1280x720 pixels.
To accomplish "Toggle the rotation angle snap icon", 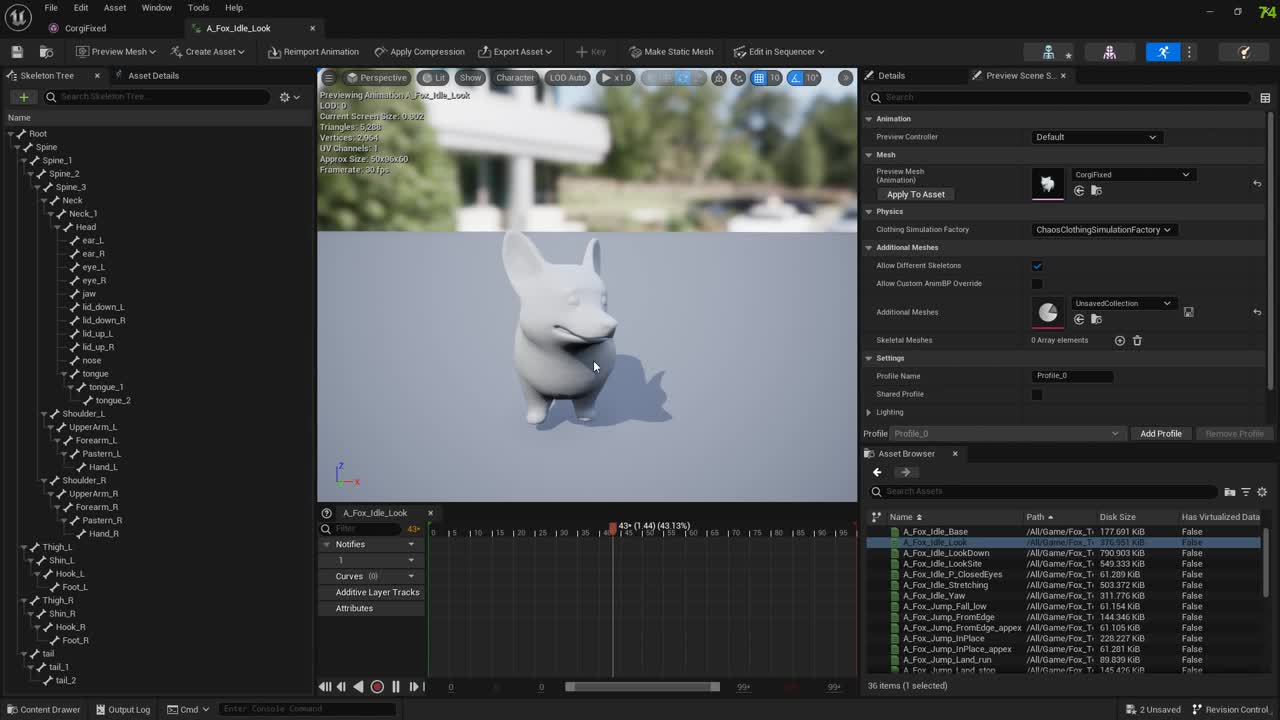I will pyautogui.click(x=795, y=77).
